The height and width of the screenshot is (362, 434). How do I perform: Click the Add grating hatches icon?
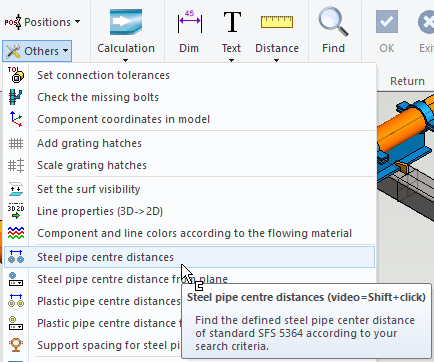tap(16, 143)
